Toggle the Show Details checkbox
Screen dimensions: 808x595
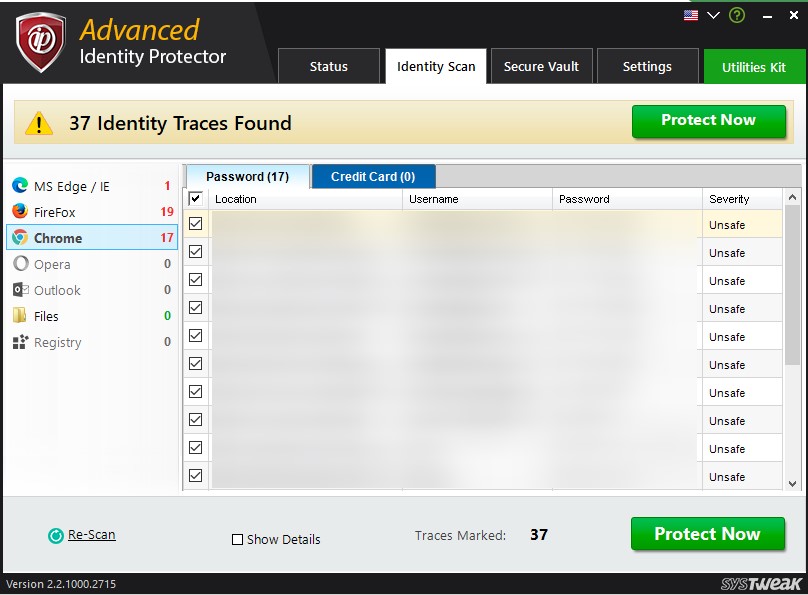coord(237,539)
